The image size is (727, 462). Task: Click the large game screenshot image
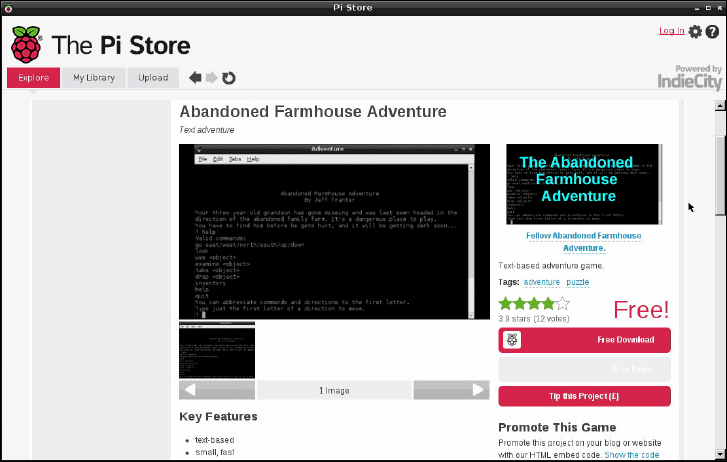[334, 231]
